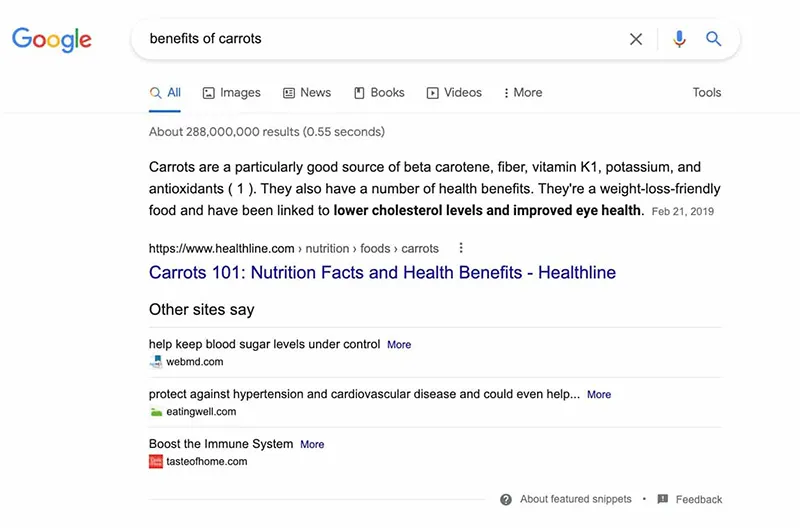Click the About featured snippets link
800x528 pixels.
tap(575, 499)
